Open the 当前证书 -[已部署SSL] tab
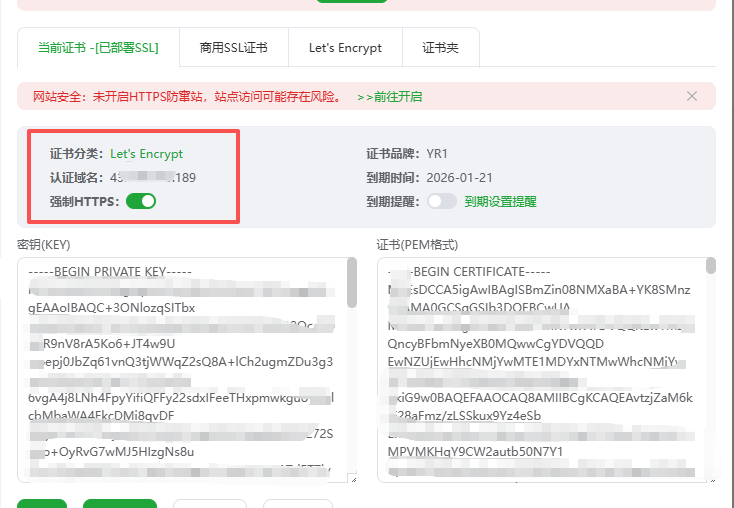Viewport: 734px width, 508px height. coord(98,47)
